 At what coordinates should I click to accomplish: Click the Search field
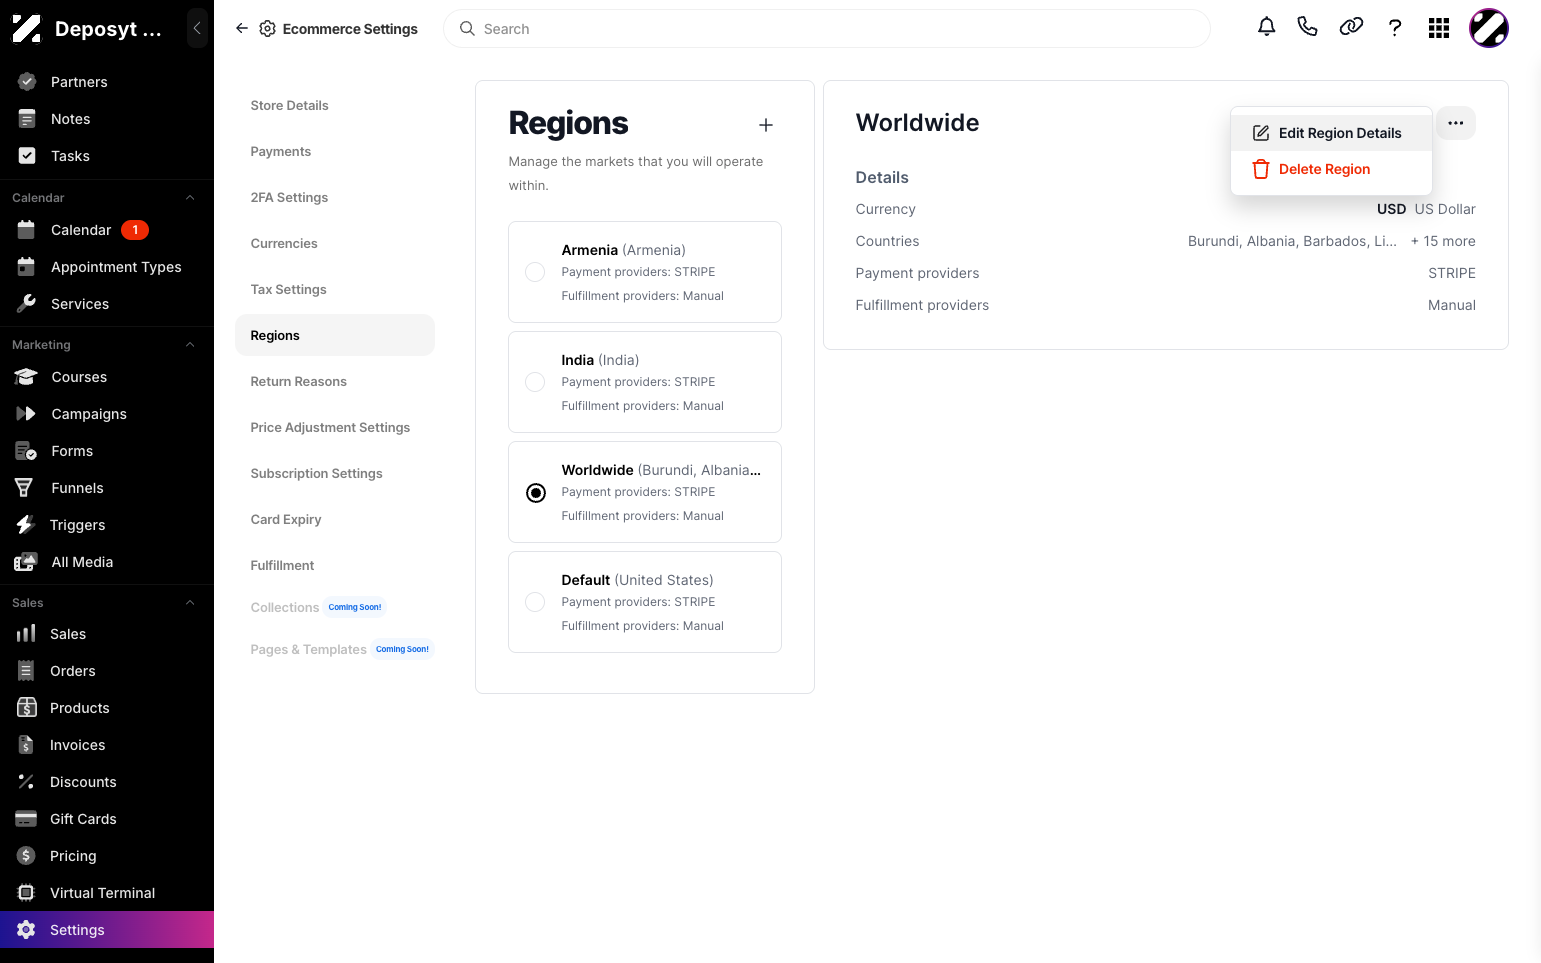click(826, 29)
